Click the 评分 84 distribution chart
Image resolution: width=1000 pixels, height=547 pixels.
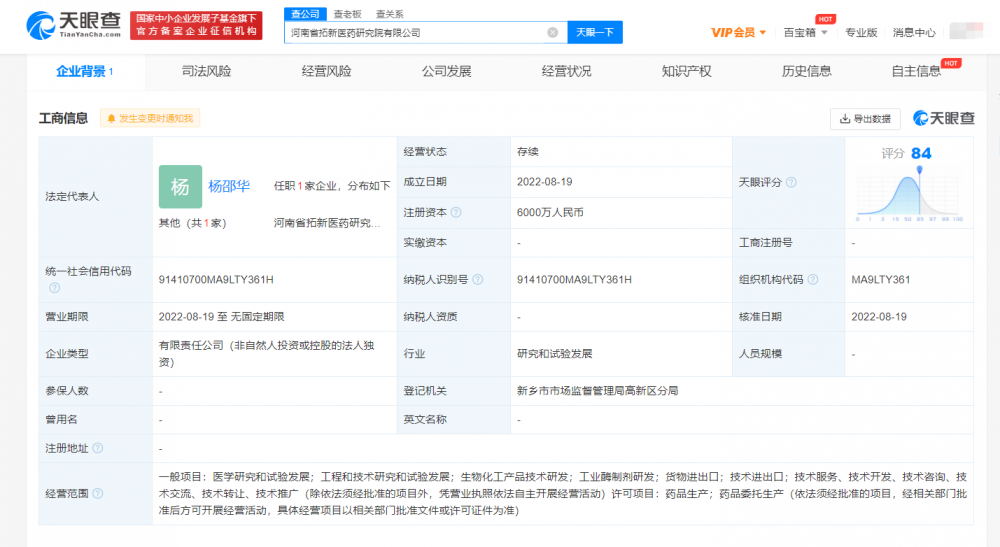[909, 194]
